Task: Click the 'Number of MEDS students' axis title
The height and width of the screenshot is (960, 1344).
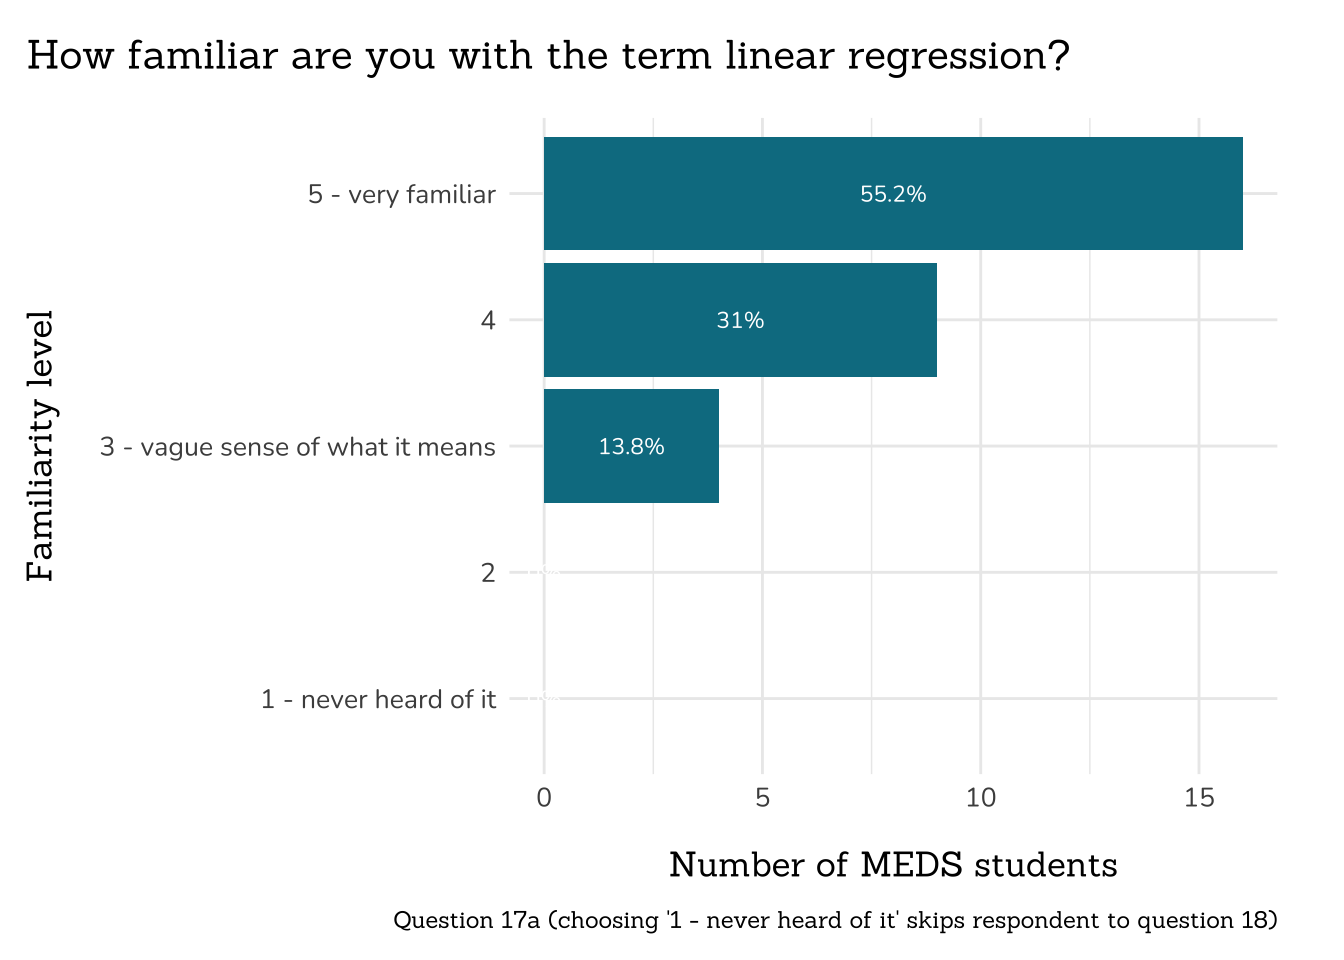Action: [x=893, y=865]
